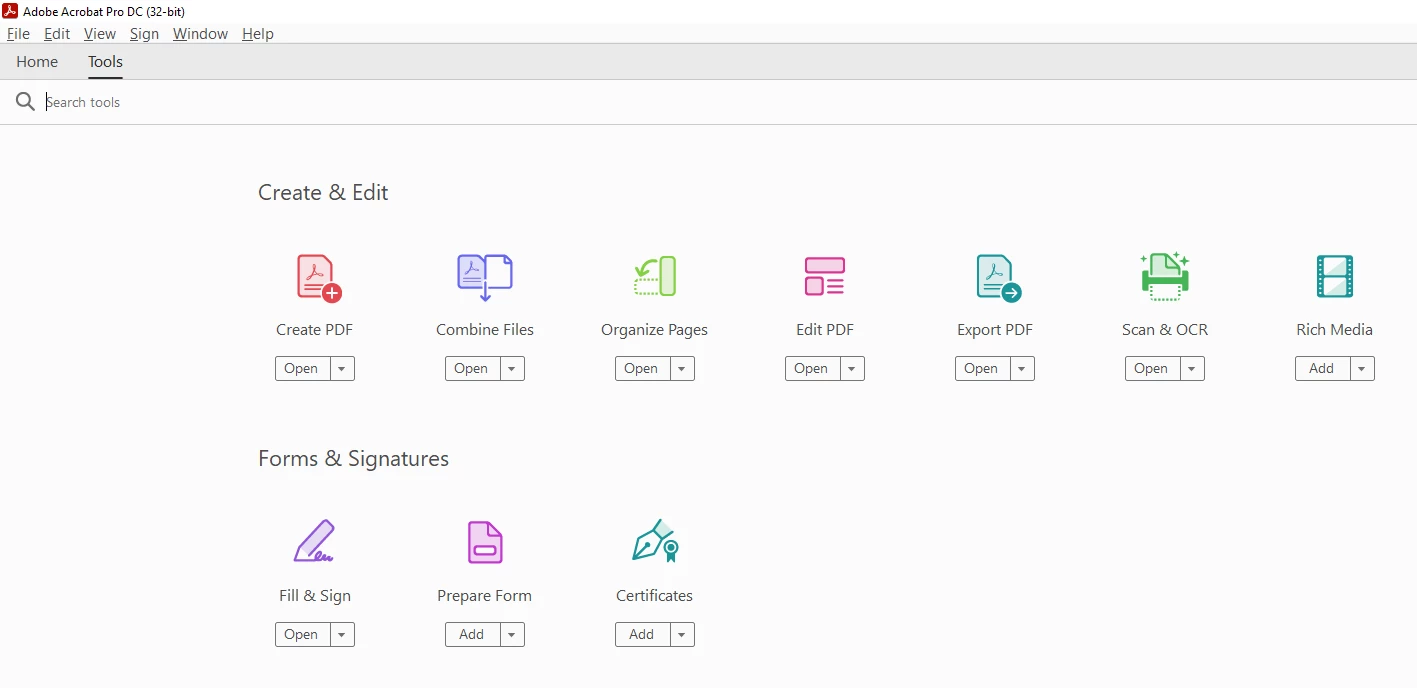1417x688 pixels.
Task: Click the Combine Files label text
Action: (x=485, y=330)
